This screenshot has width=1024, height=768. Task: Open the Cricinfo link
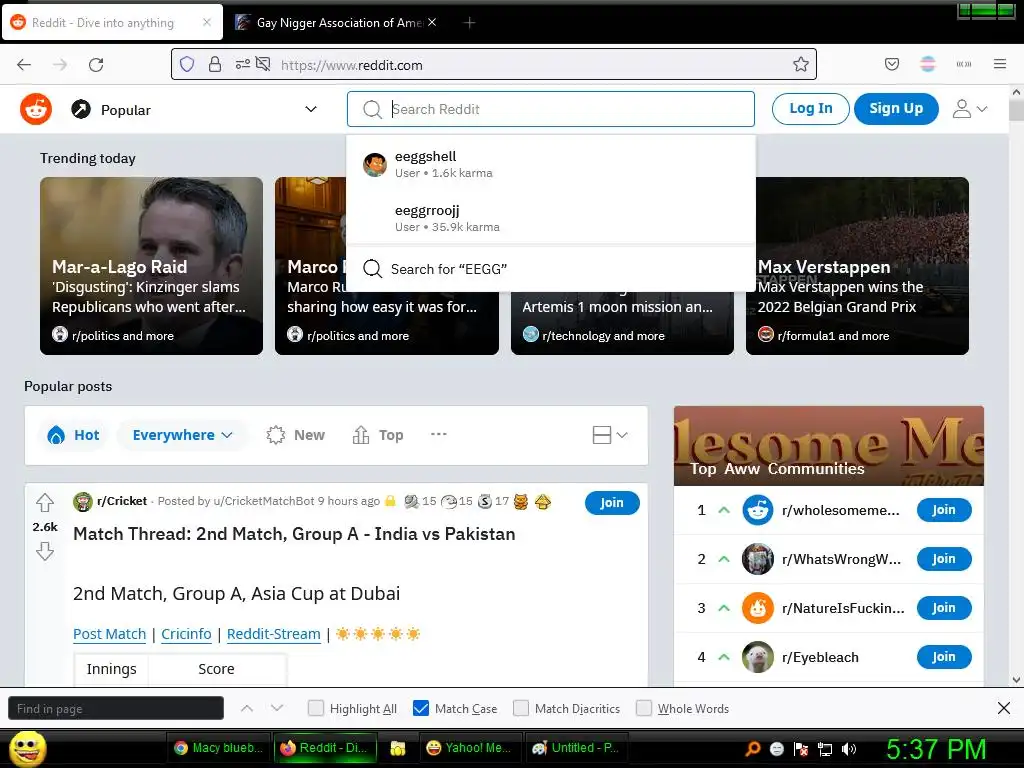tap(186, 634)
